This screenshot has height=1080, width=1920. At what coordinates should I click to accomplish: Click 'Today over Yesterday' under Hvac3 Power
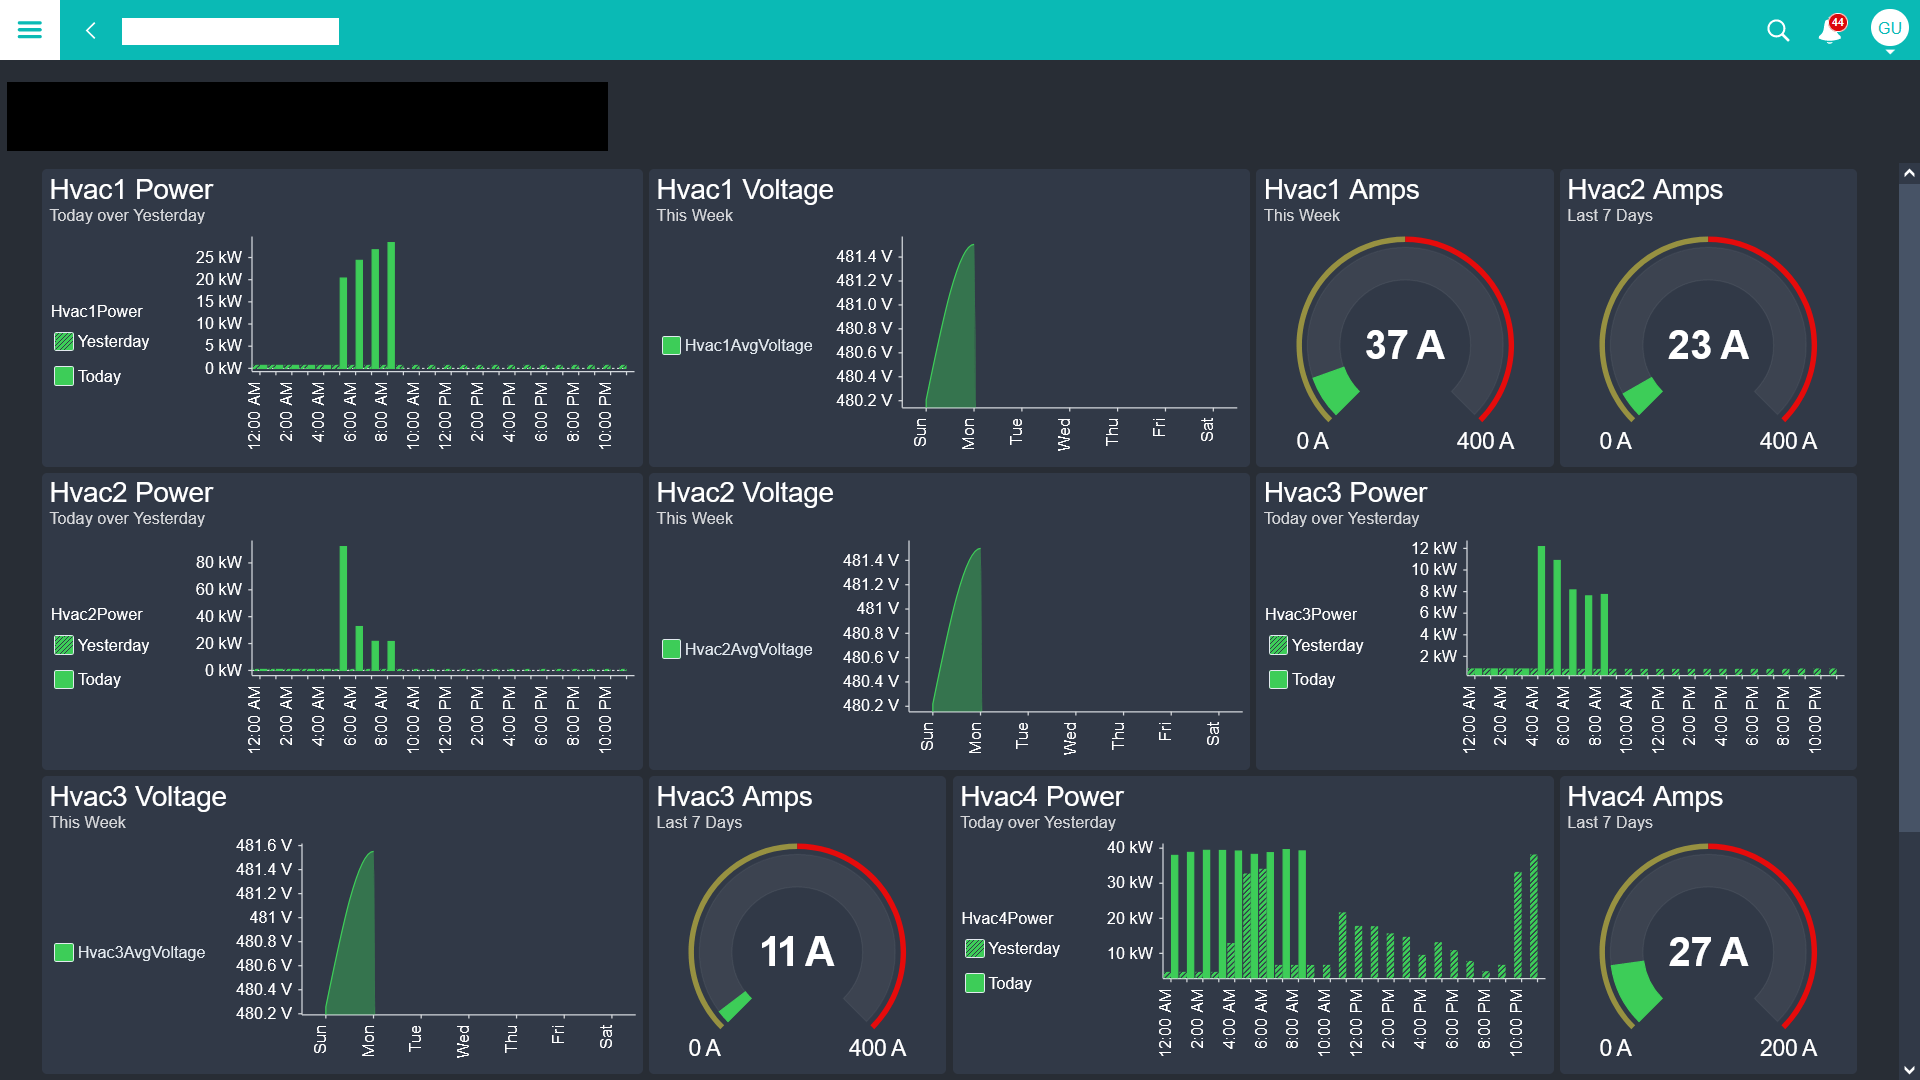1341,519
